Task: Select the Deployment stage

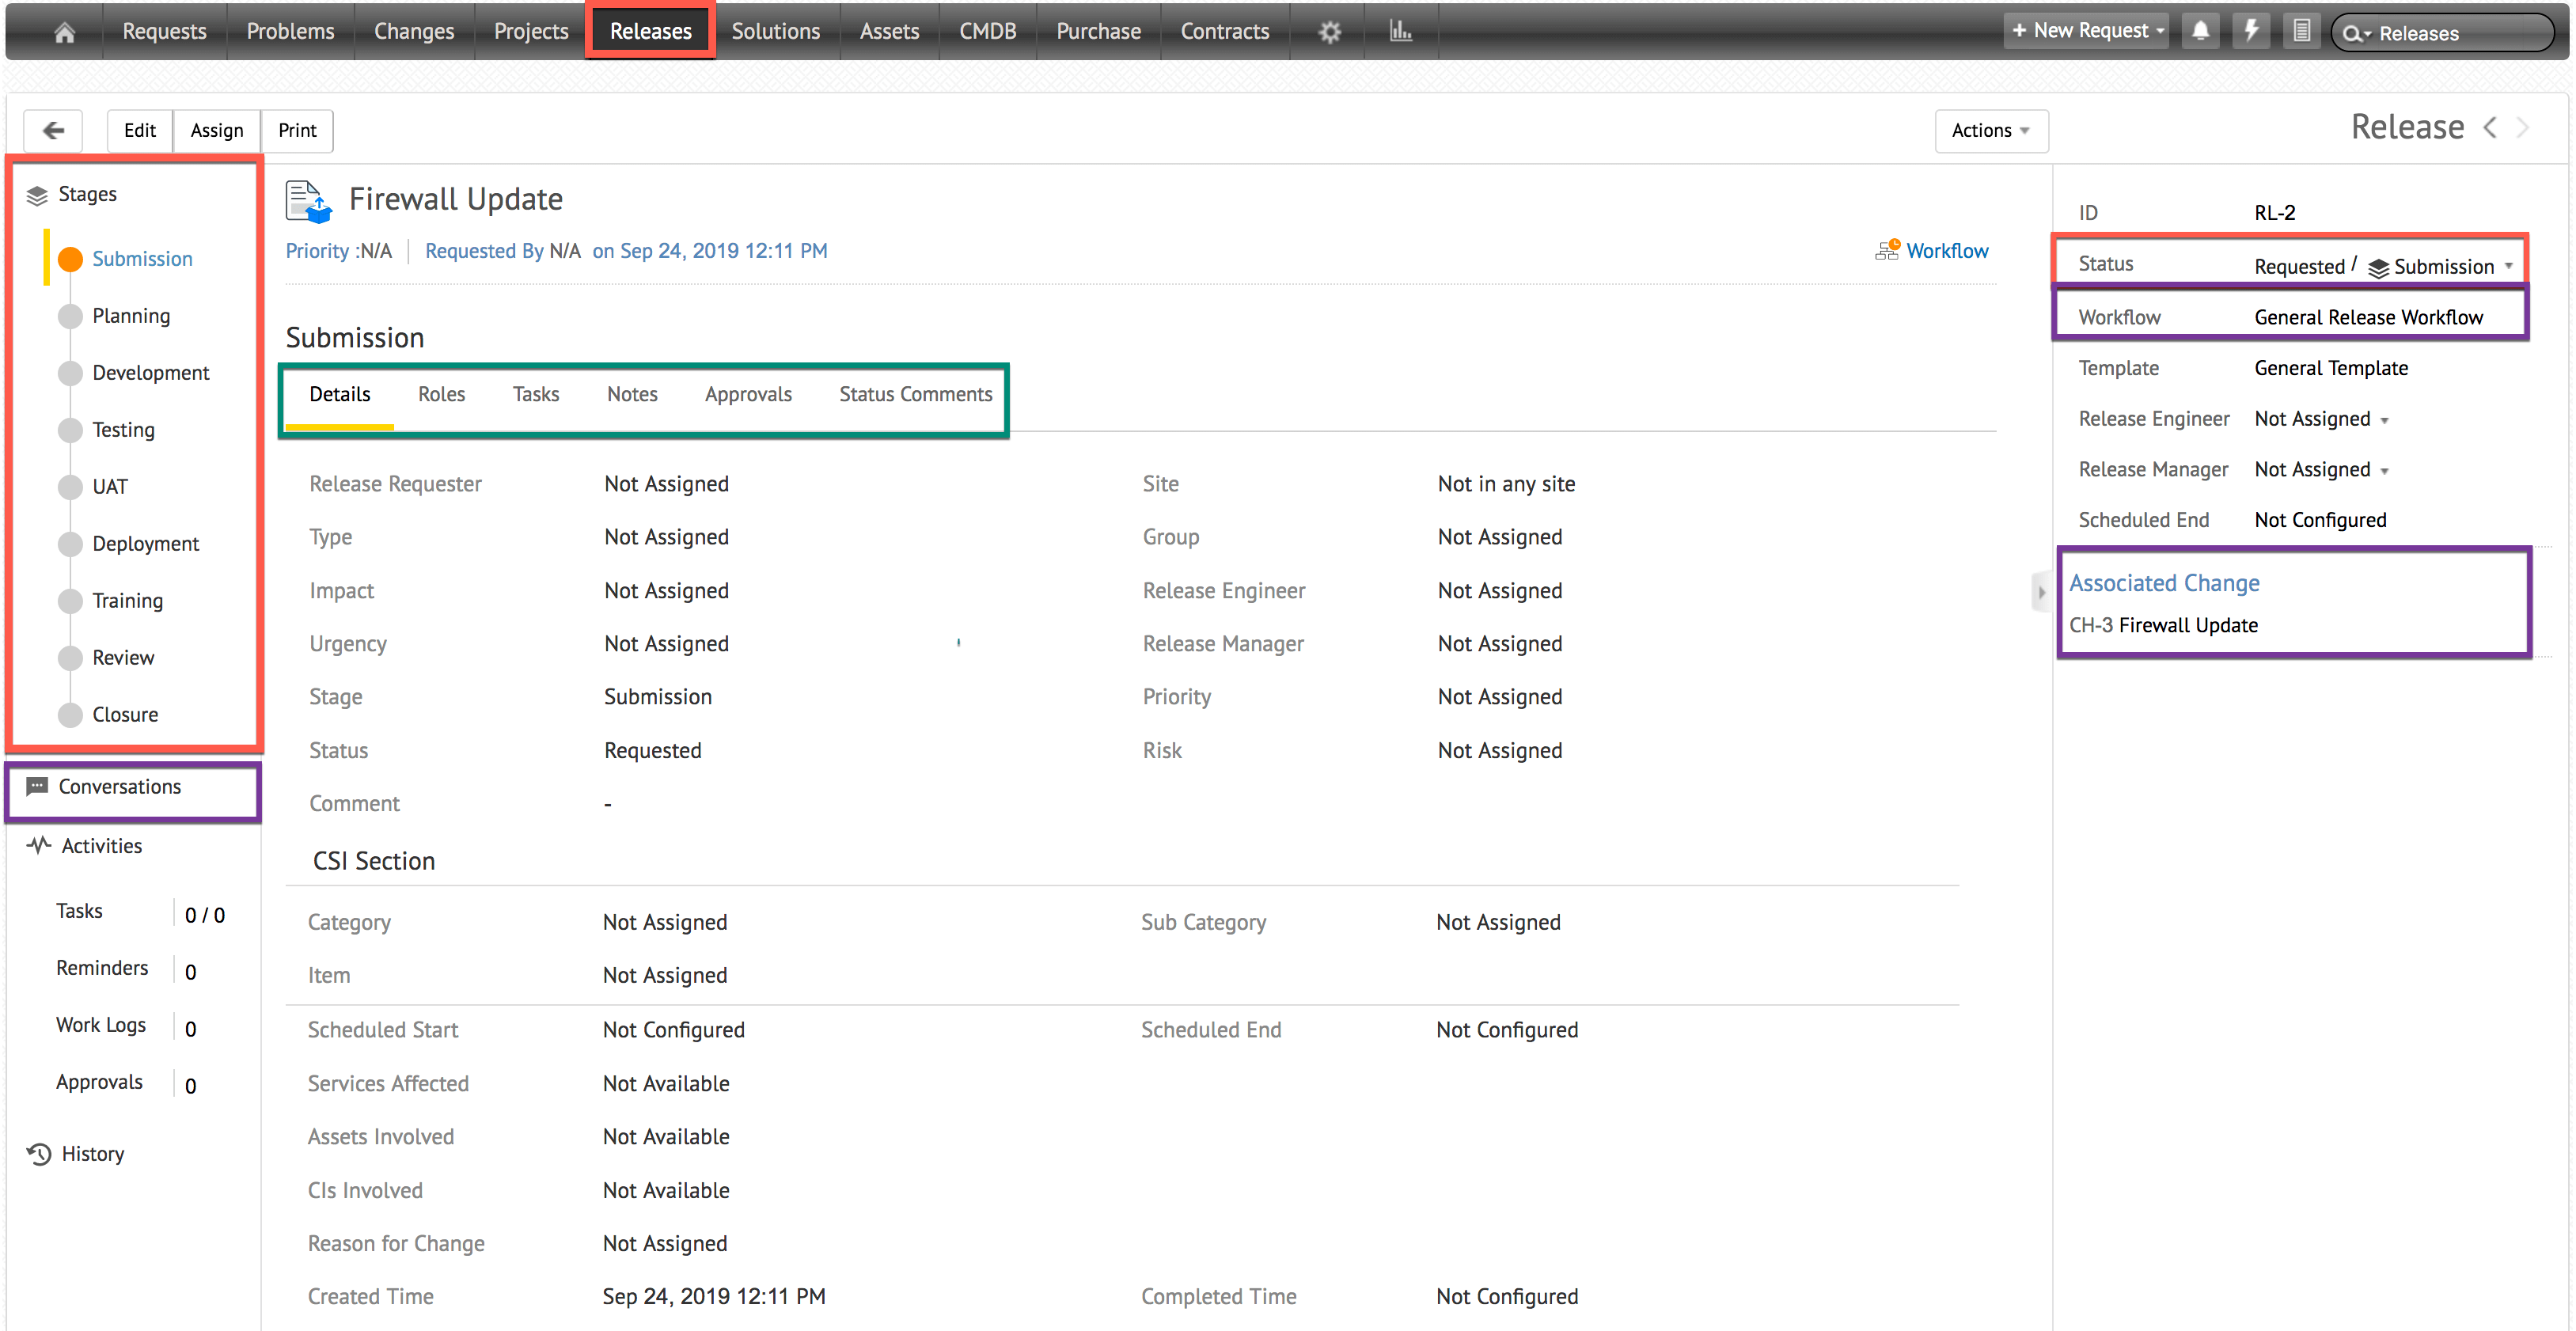Action: click(x=145, y=544)
